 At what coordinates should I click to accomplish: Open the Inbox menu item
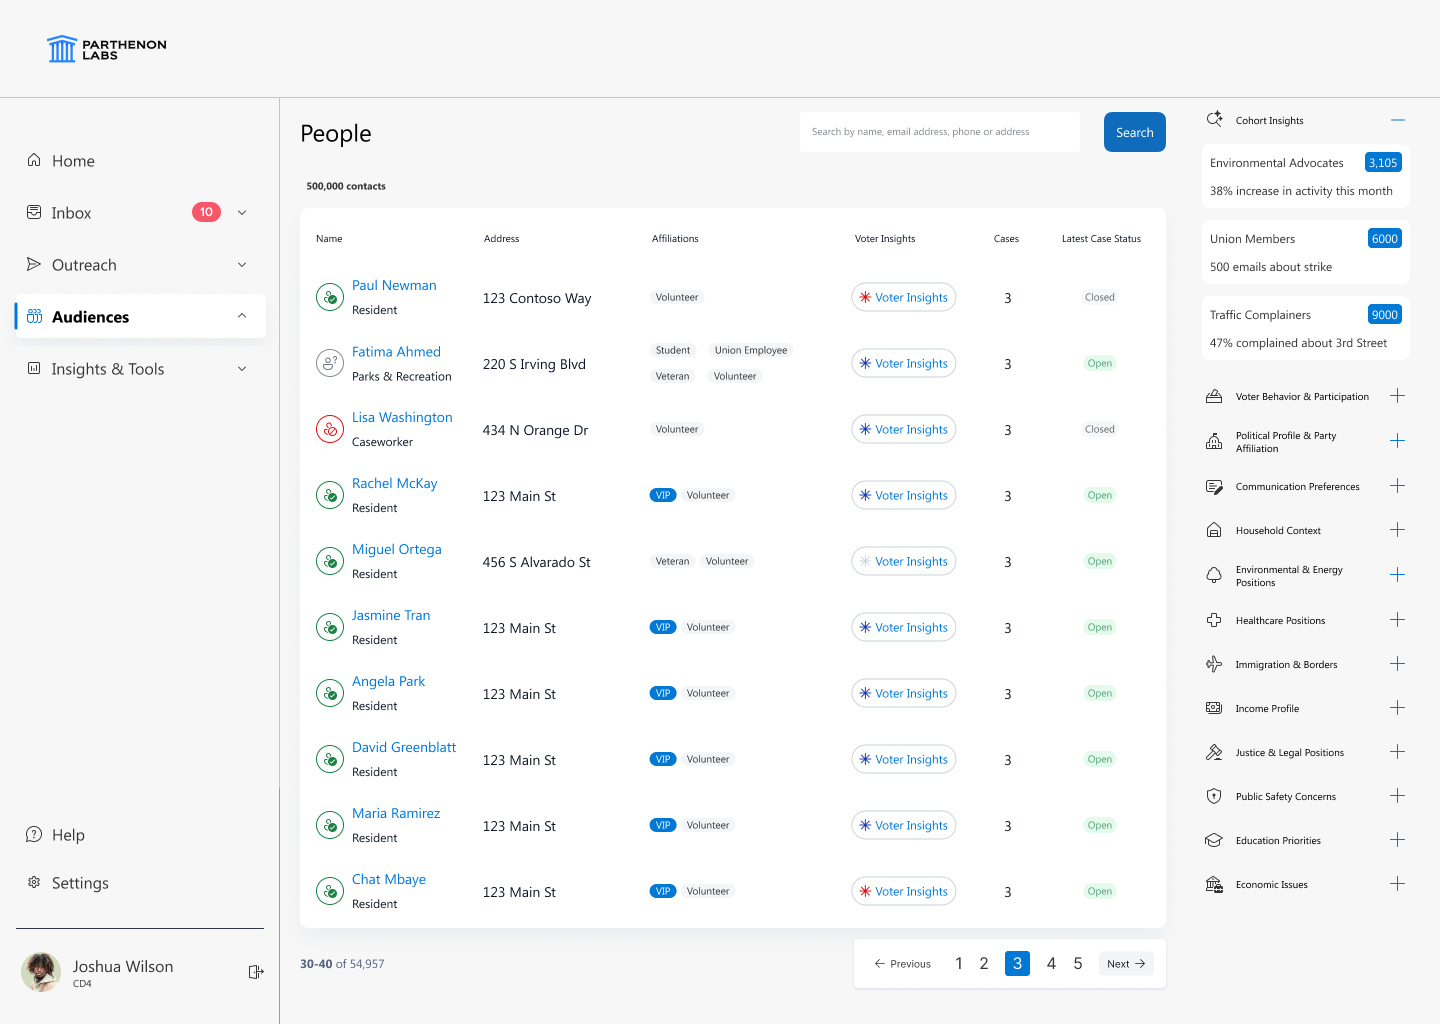141,212
